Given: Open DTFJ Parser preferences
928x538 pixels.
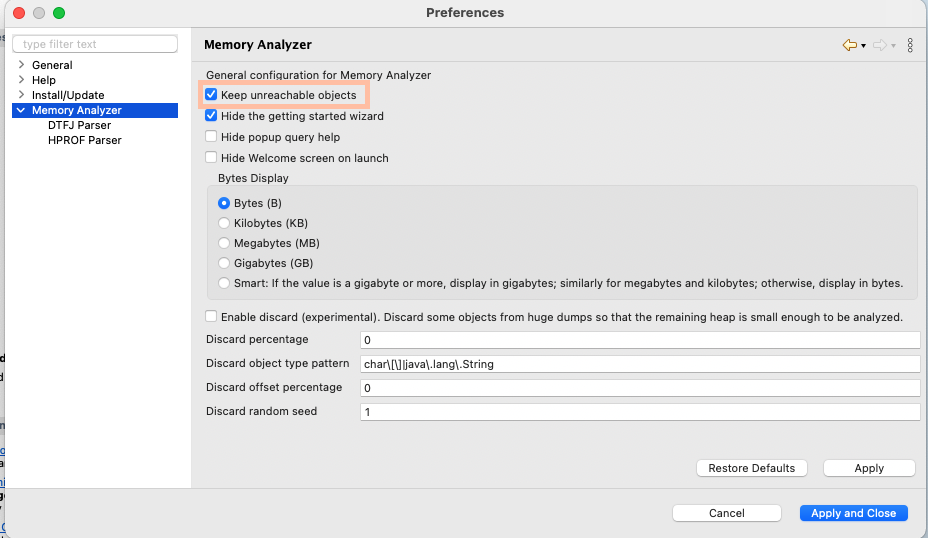Looking at the screenshot, I should (79, 125).
